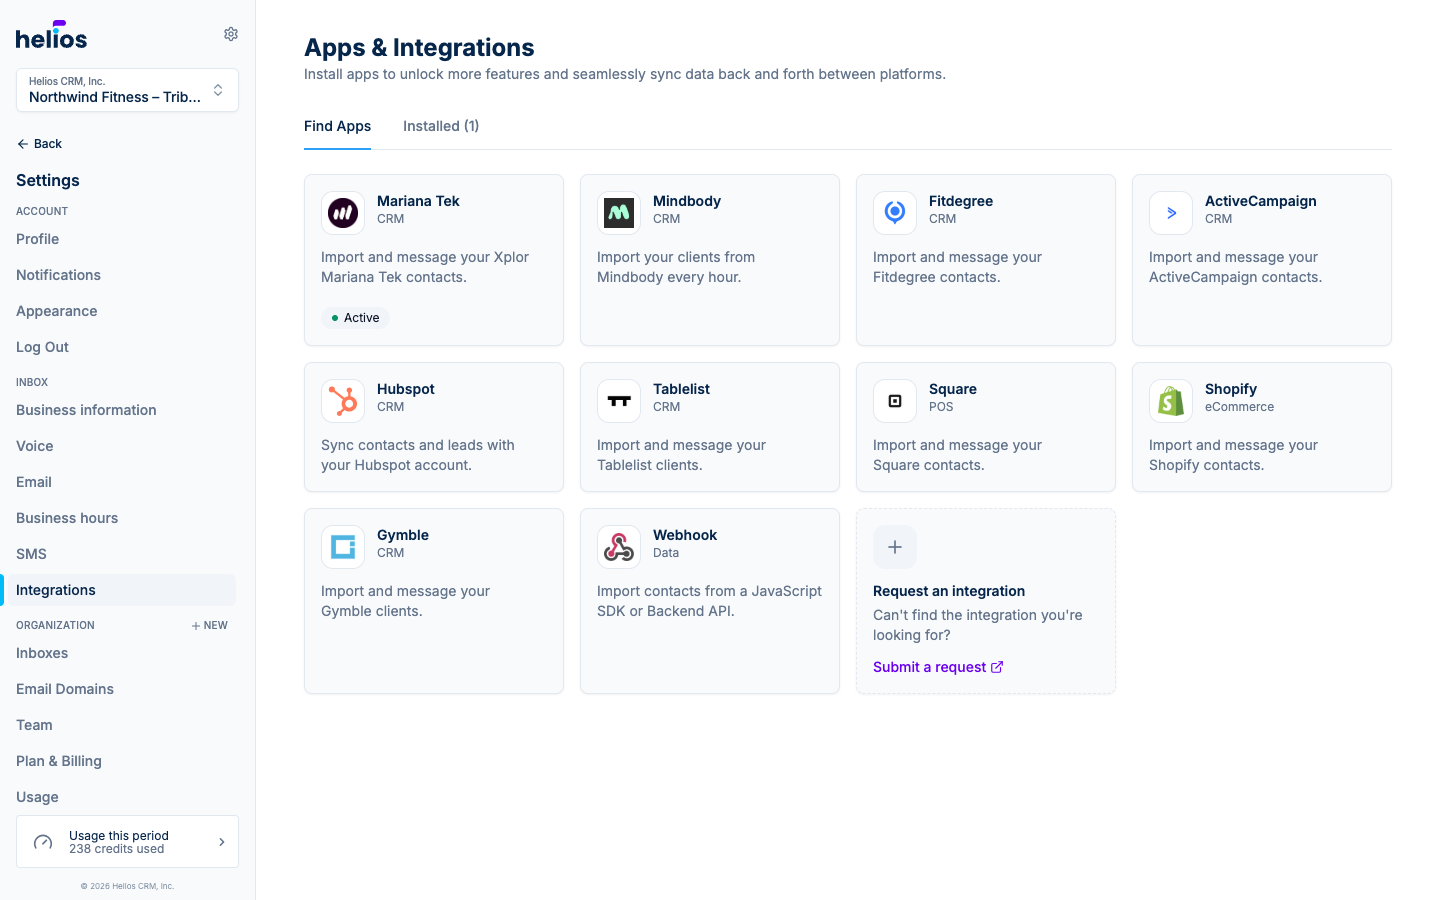Click the usage gauge icon
Viewport: 1440px width, 900px height.
click(x=43, y=842)
